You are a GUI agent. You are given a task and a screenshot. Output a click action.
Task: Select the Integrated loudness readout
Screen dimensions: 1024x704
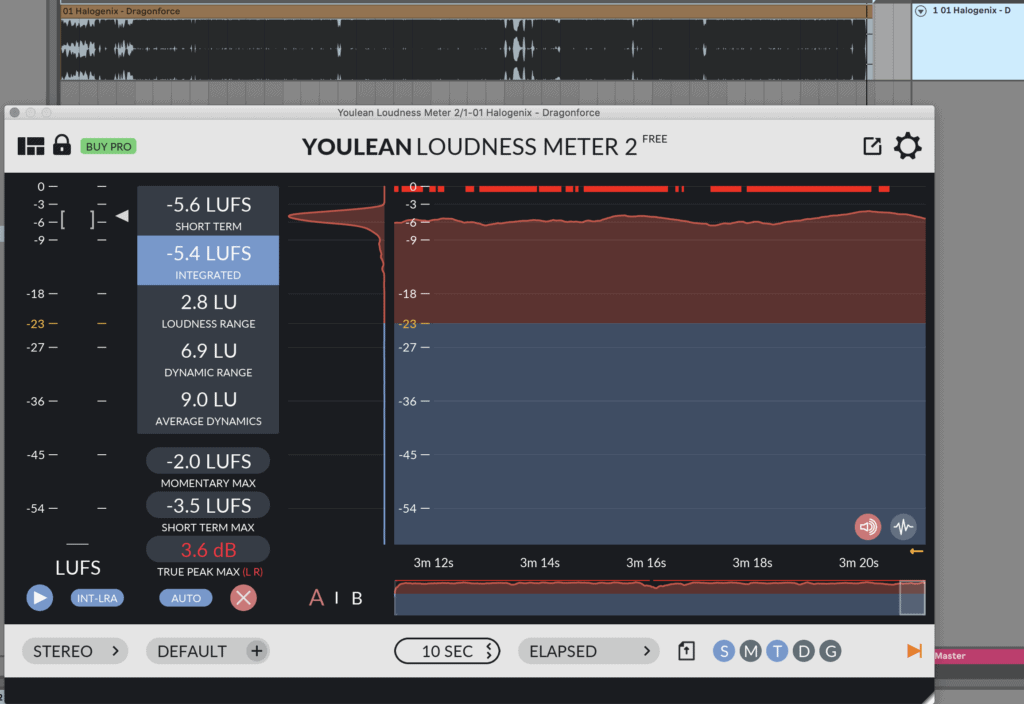(x=208, y=260)
